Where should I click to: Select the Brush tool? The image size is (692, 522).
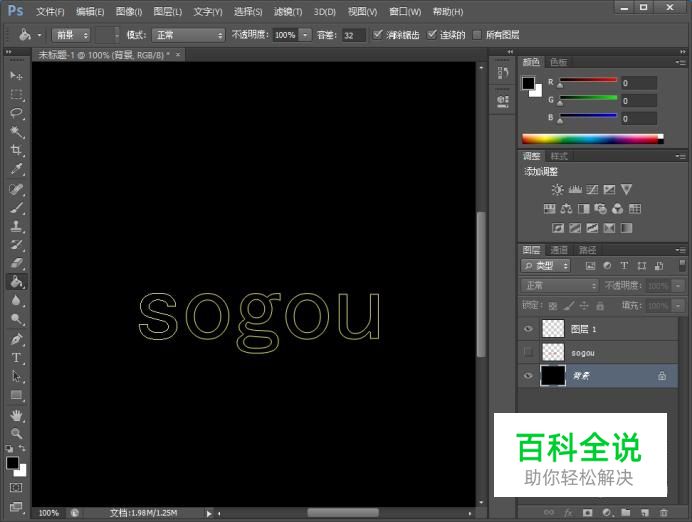pos(16,207)
